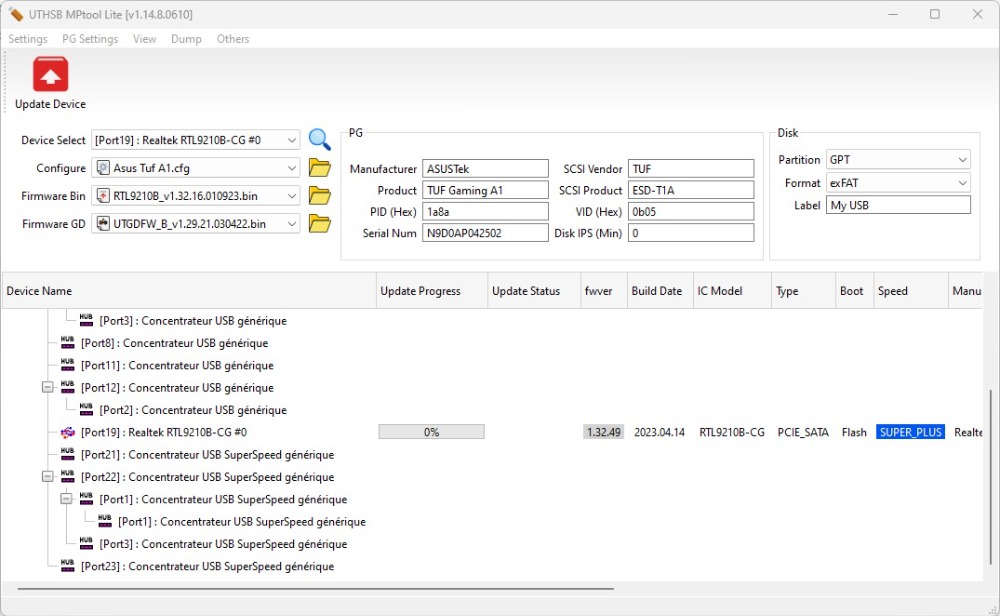1000x616 pixels.
Task: Click hub icon of Port8 entry
Action: point(67,343)
